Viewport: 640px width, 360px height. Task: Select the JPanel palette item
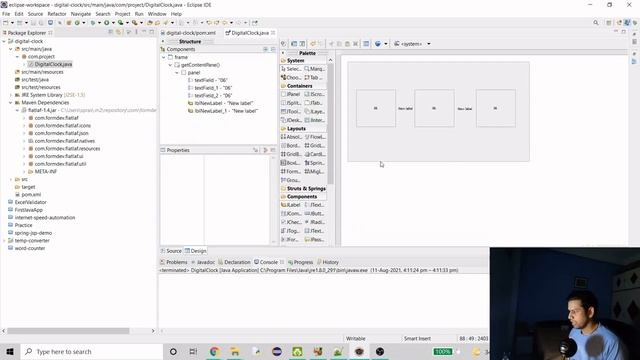[291, 94]
